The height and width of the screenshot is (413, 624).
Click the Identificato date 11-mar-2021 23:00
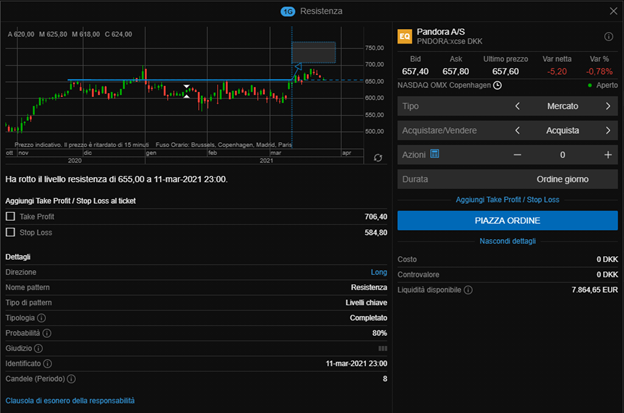click(356, 364)
